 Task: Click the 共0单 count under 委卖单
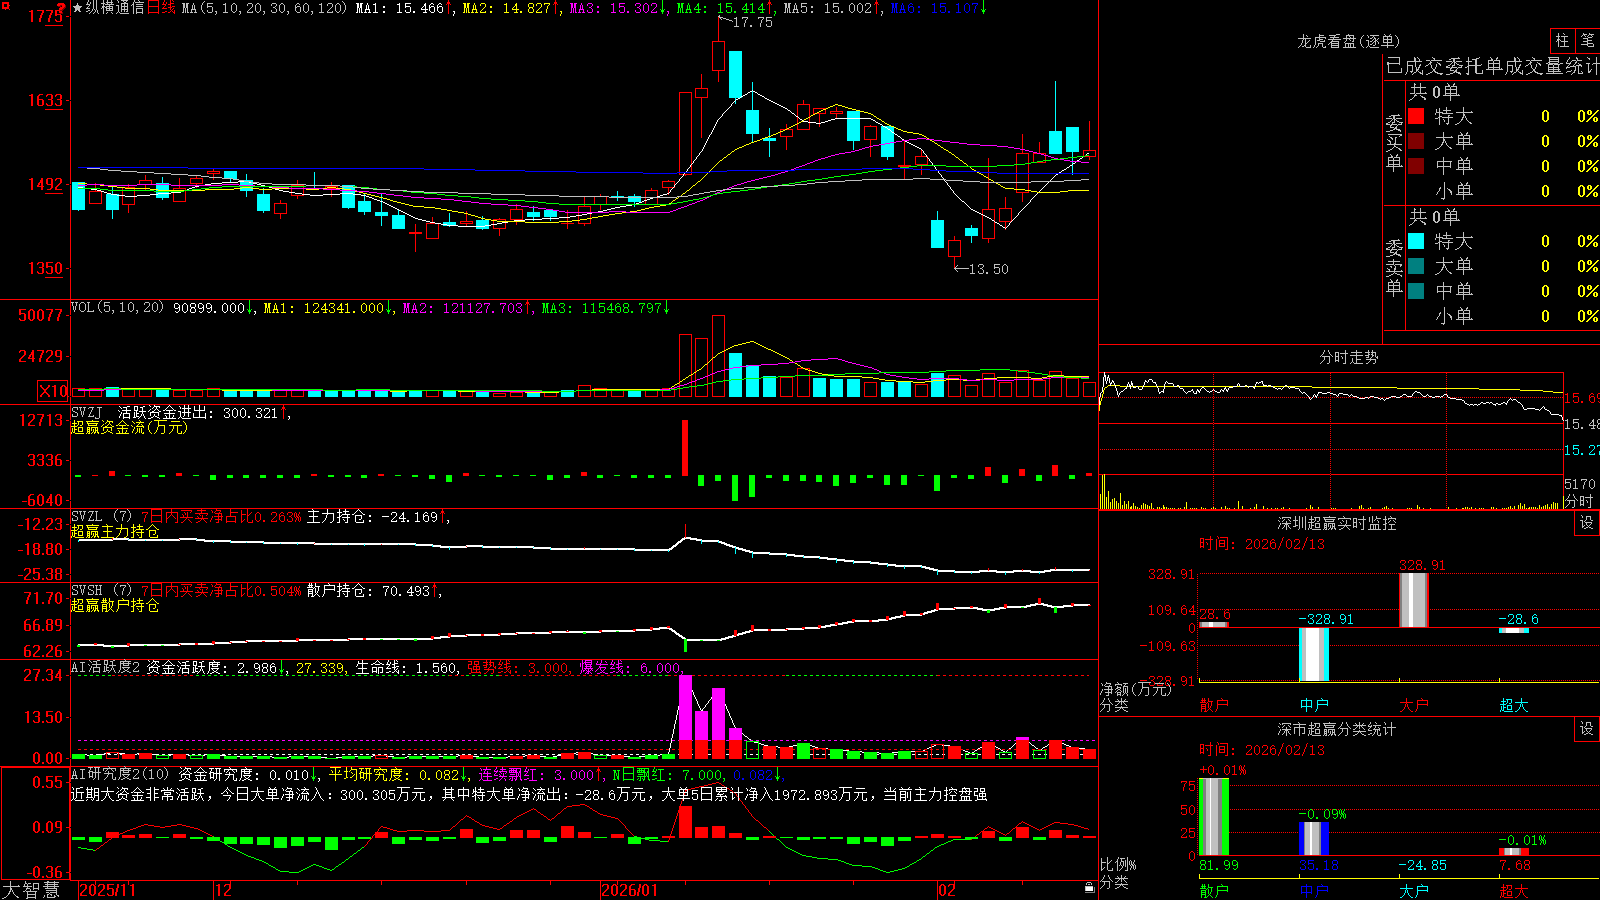click(1434, 217)
